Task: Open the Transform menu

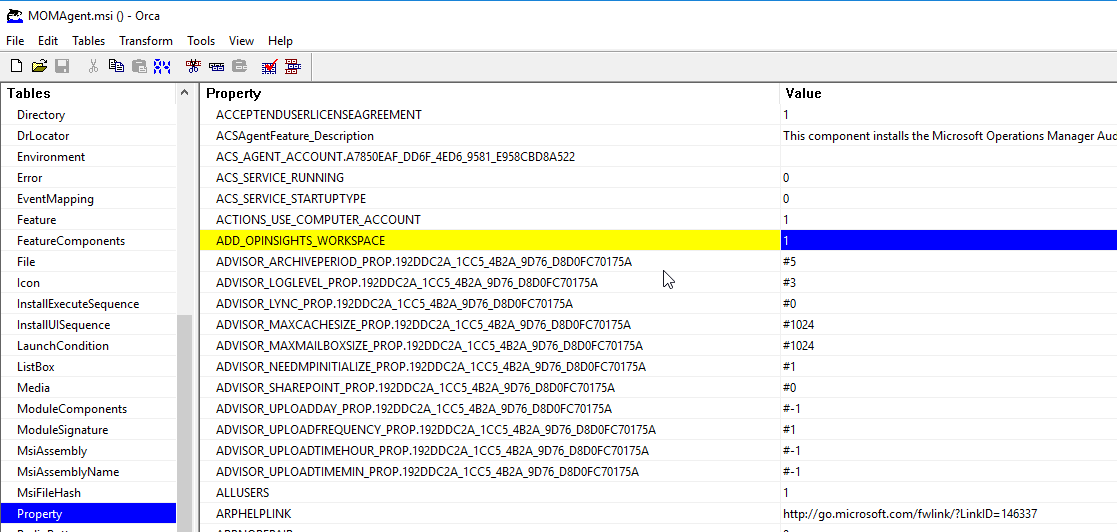Action: tap(145, 41)
